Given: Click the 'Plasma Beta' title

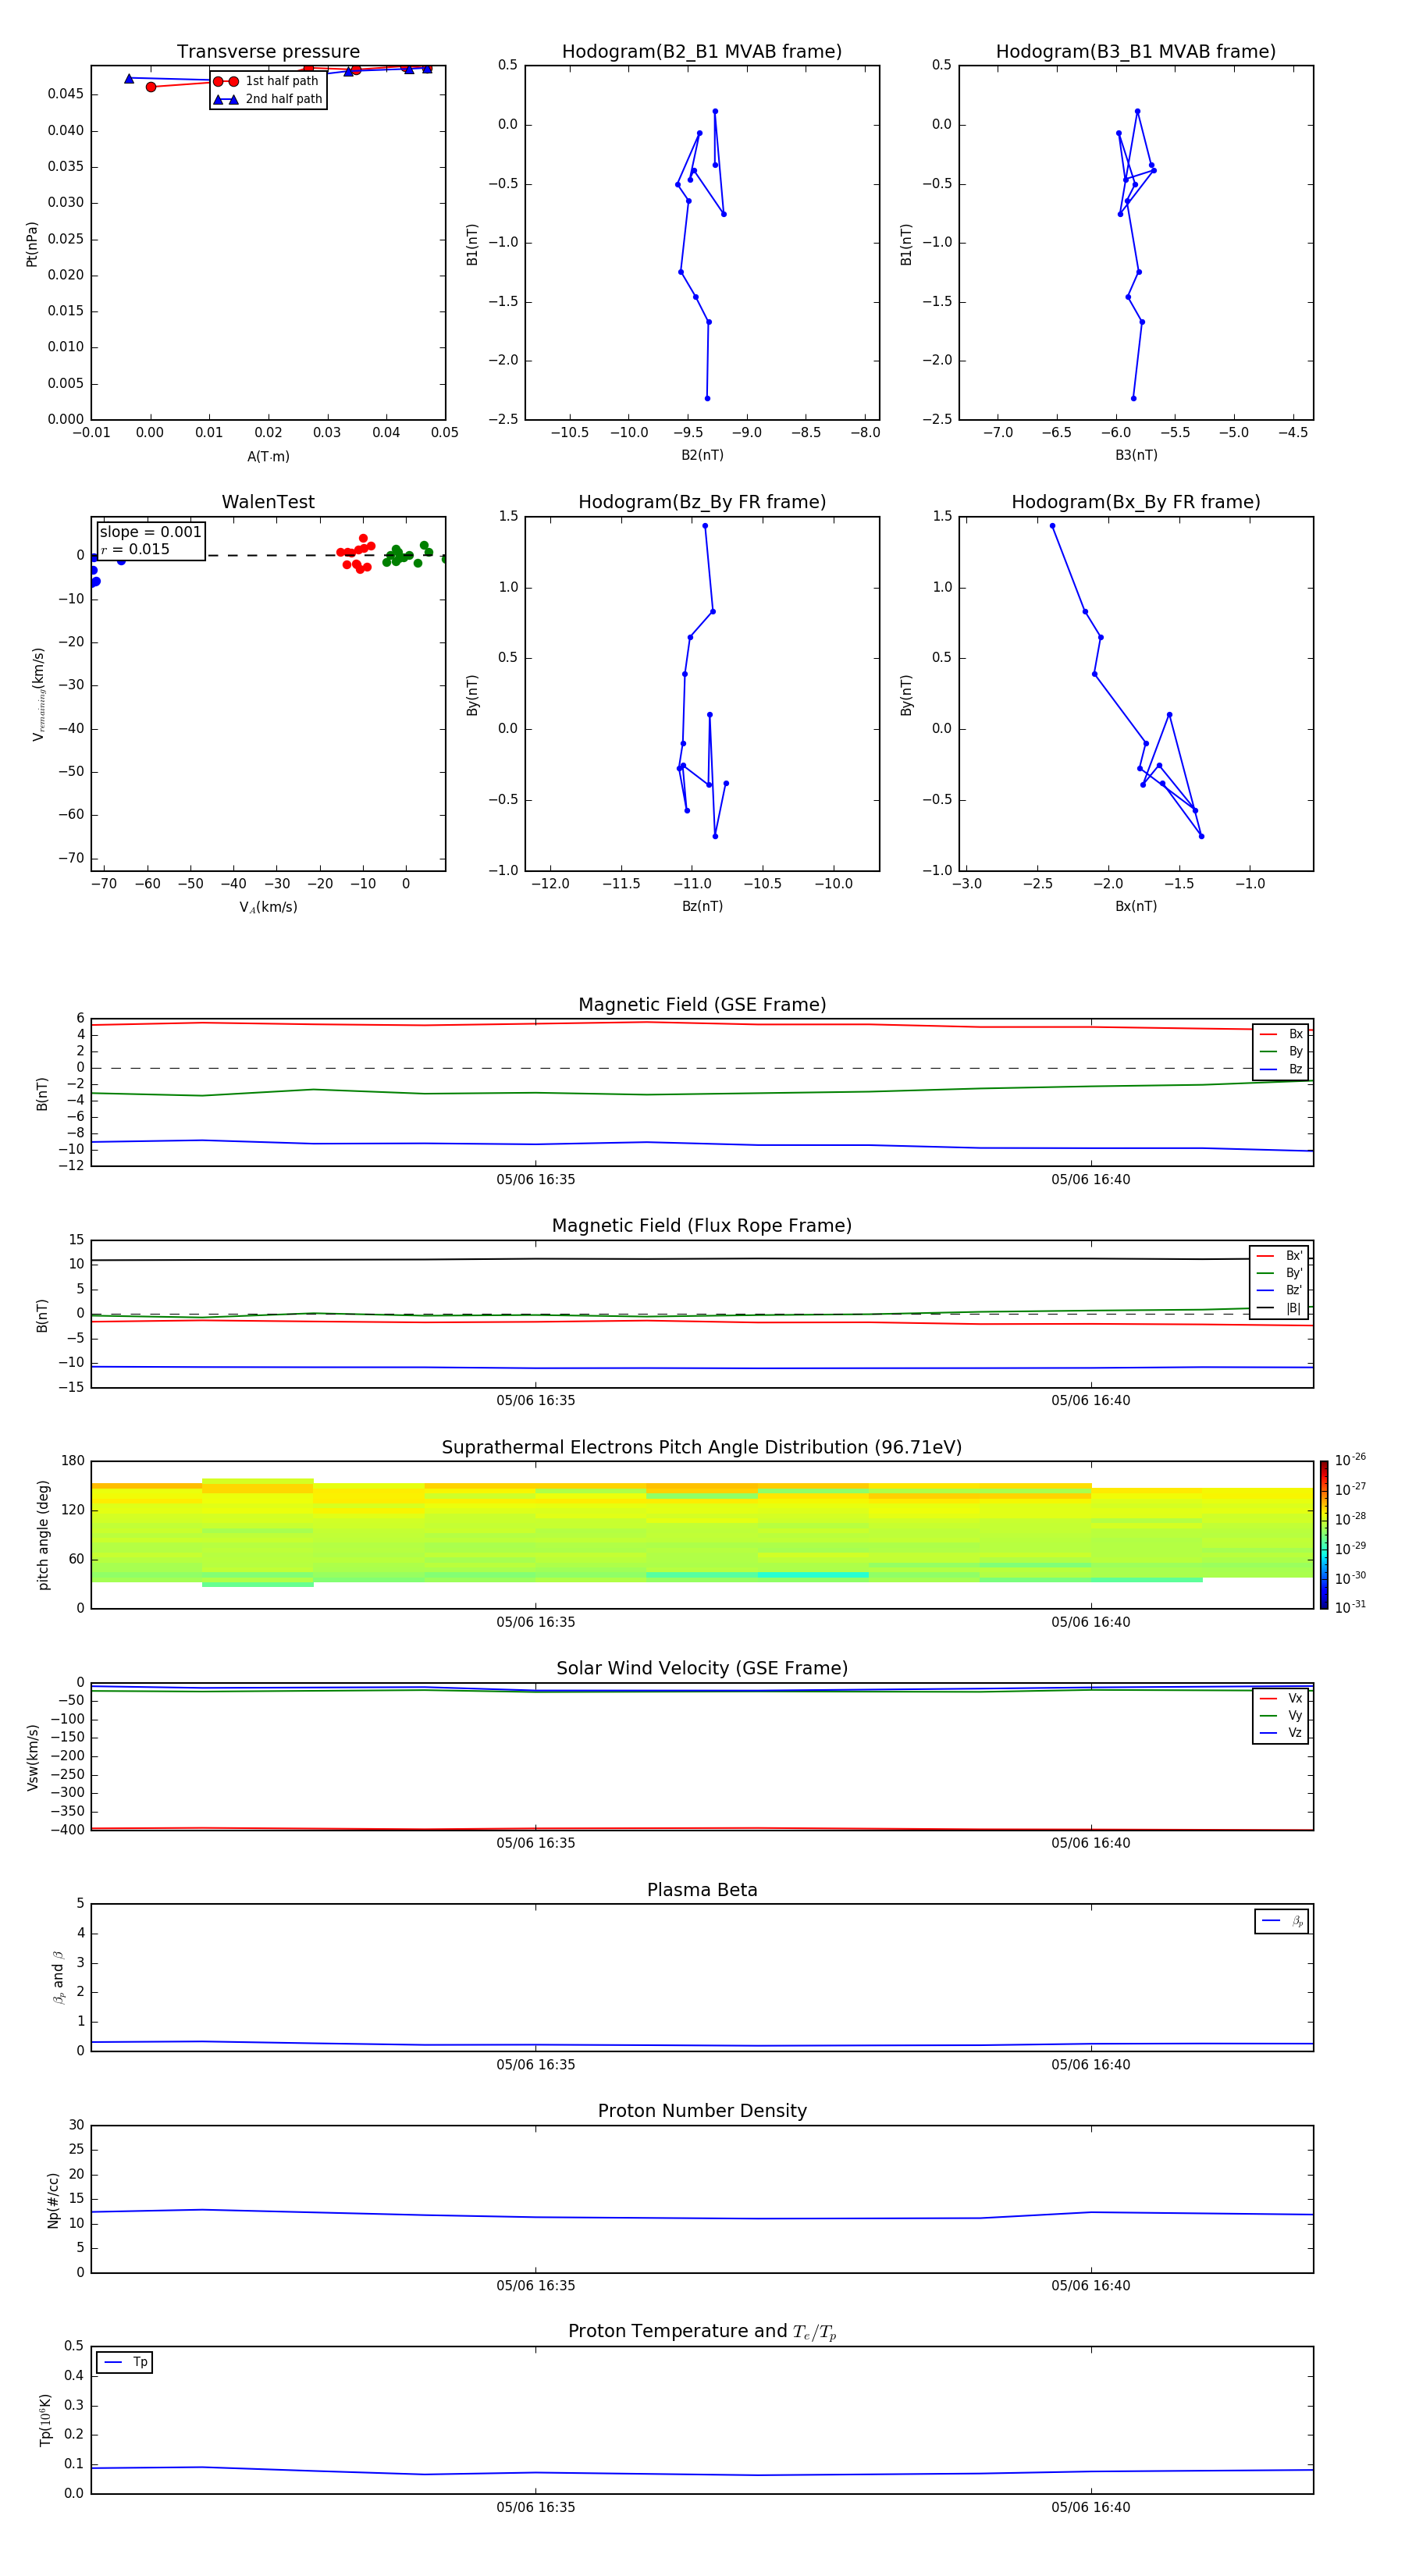Looking at the screenshot, I should (x=702, y=1890).
